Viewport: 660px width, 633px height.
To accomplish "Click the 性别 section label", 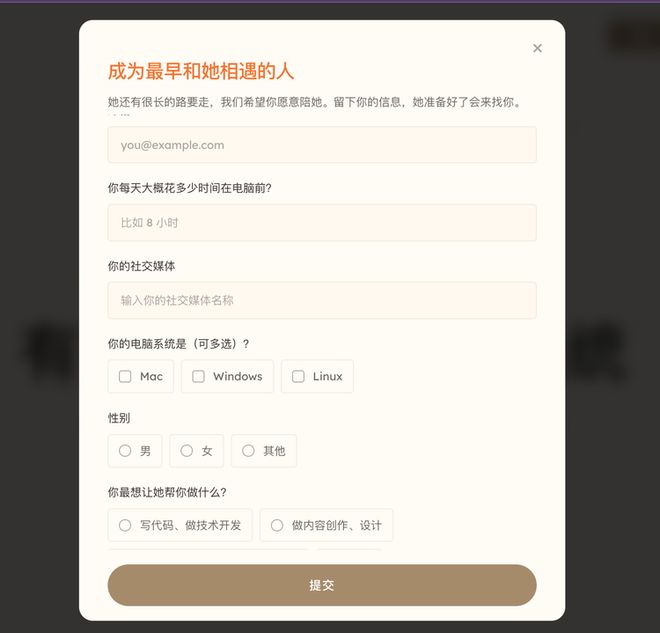I will point(119,418).
